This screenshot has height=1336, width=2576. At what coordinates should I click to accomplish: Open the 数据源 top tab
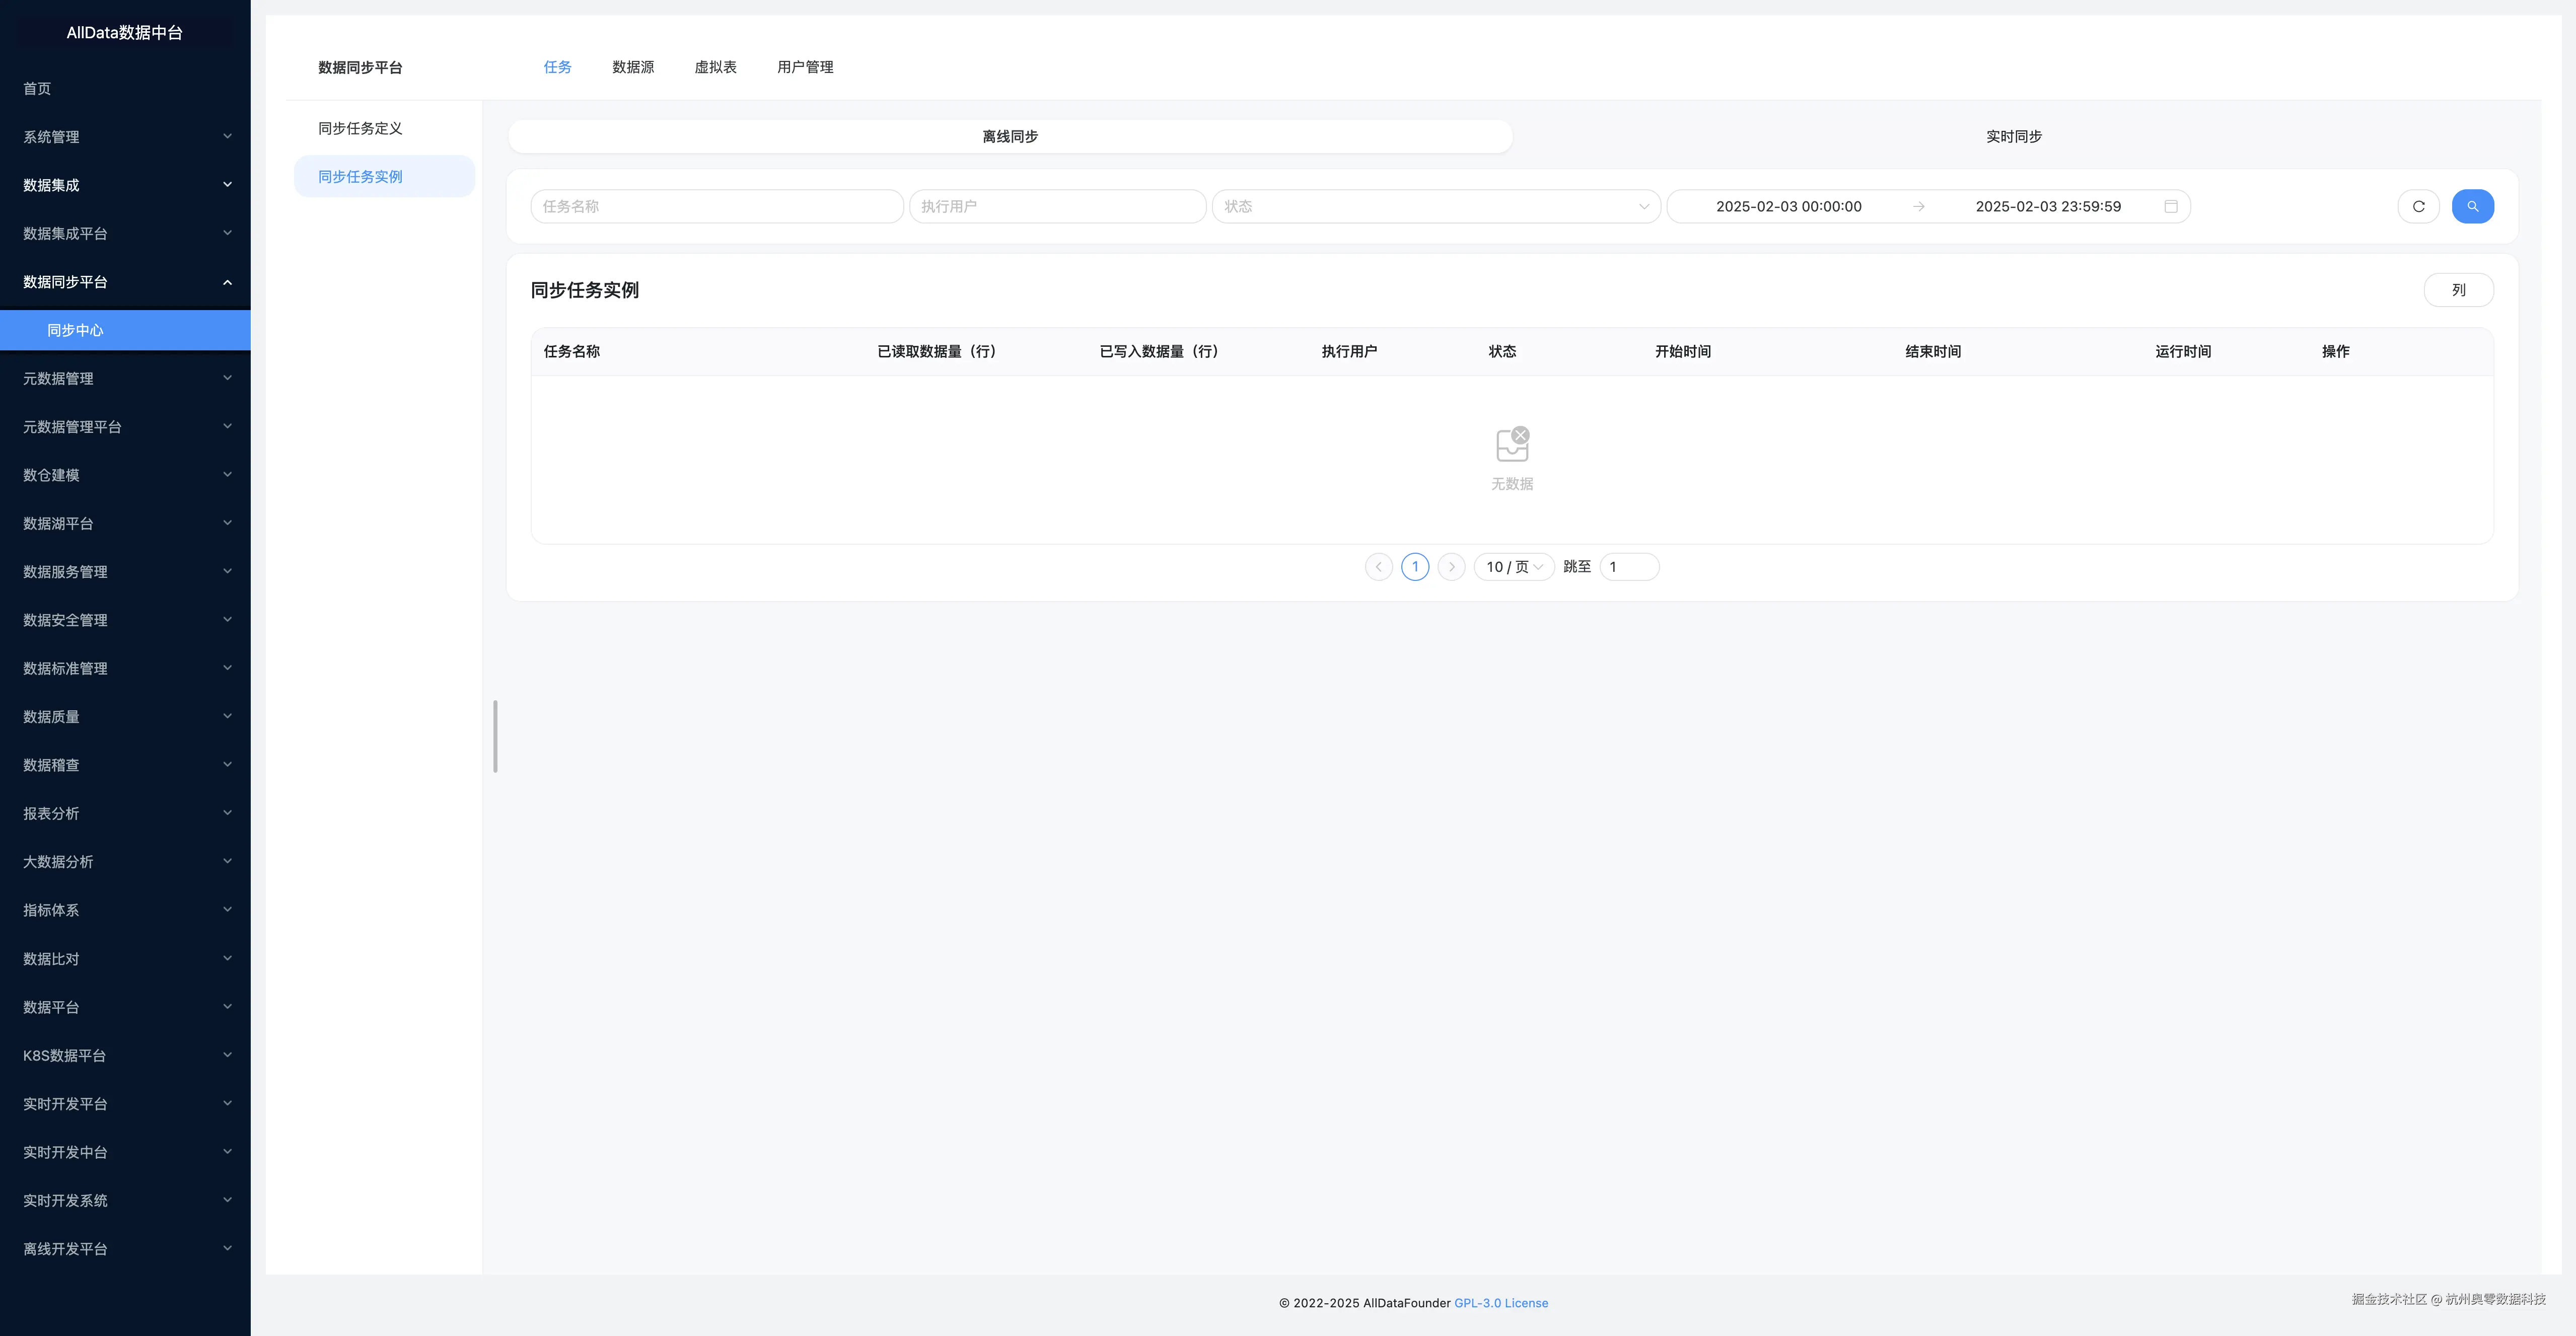click(633, 67)
